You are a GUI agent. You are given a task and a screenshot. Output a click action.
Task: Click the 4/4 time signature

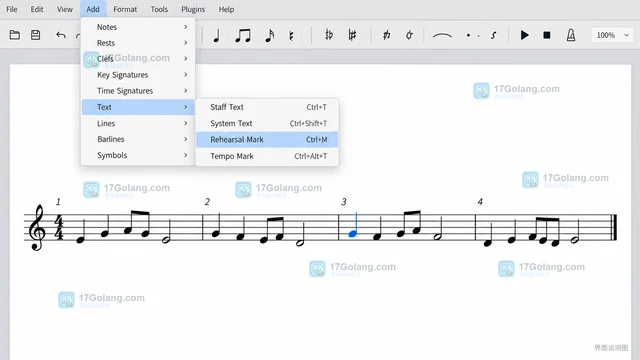pos(59,228)
